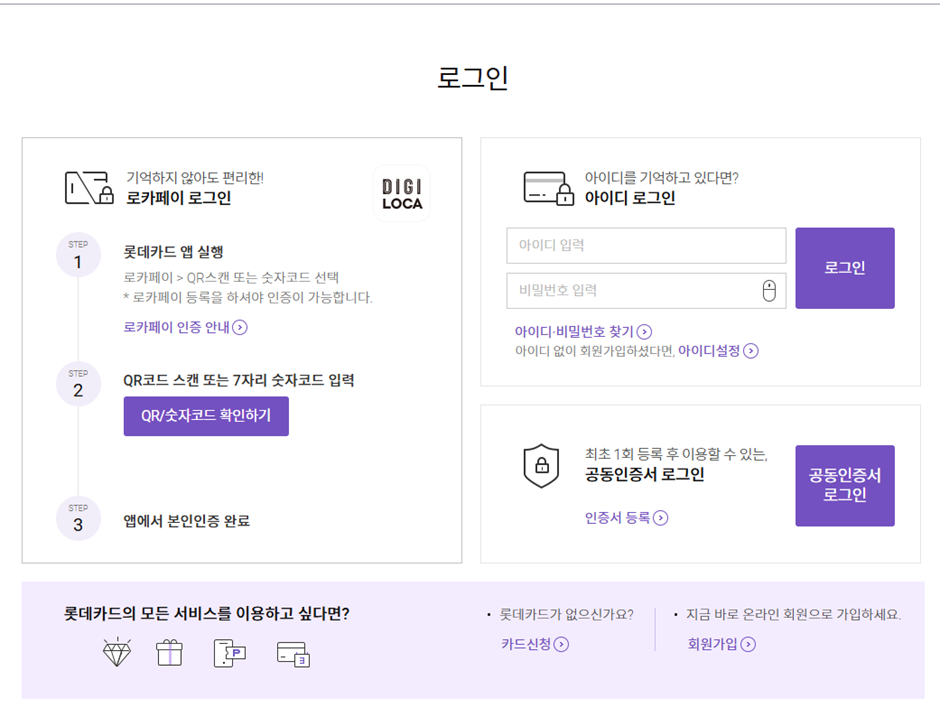Image resolution: width=940 pixels, height=708 pixels.
Task: Click the 아이디 입력 field
Action: [x=646, y=245]
